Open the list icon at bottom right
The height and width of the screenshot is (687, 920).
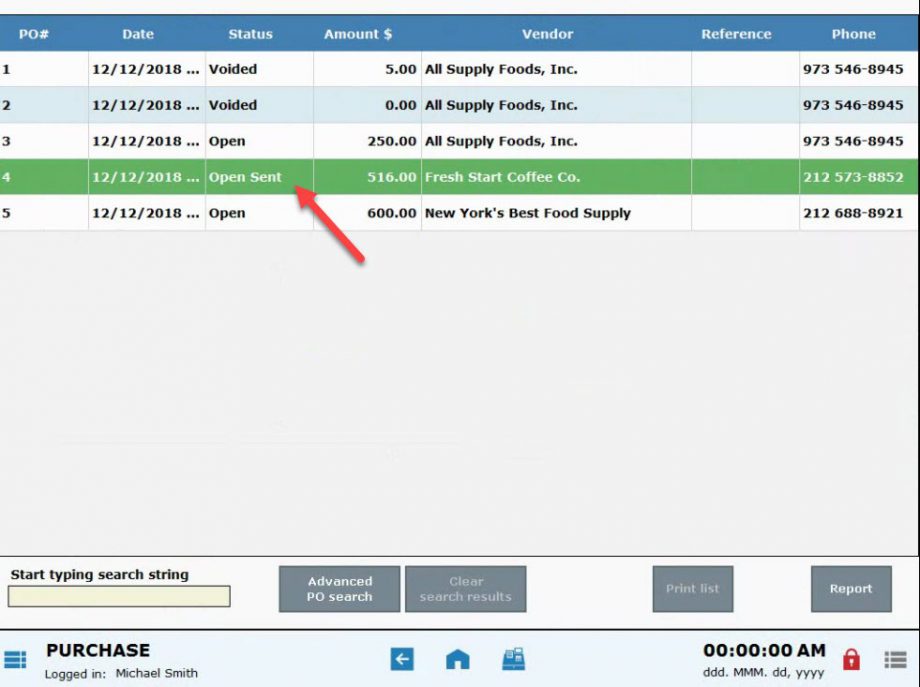[x=896, y=659]
